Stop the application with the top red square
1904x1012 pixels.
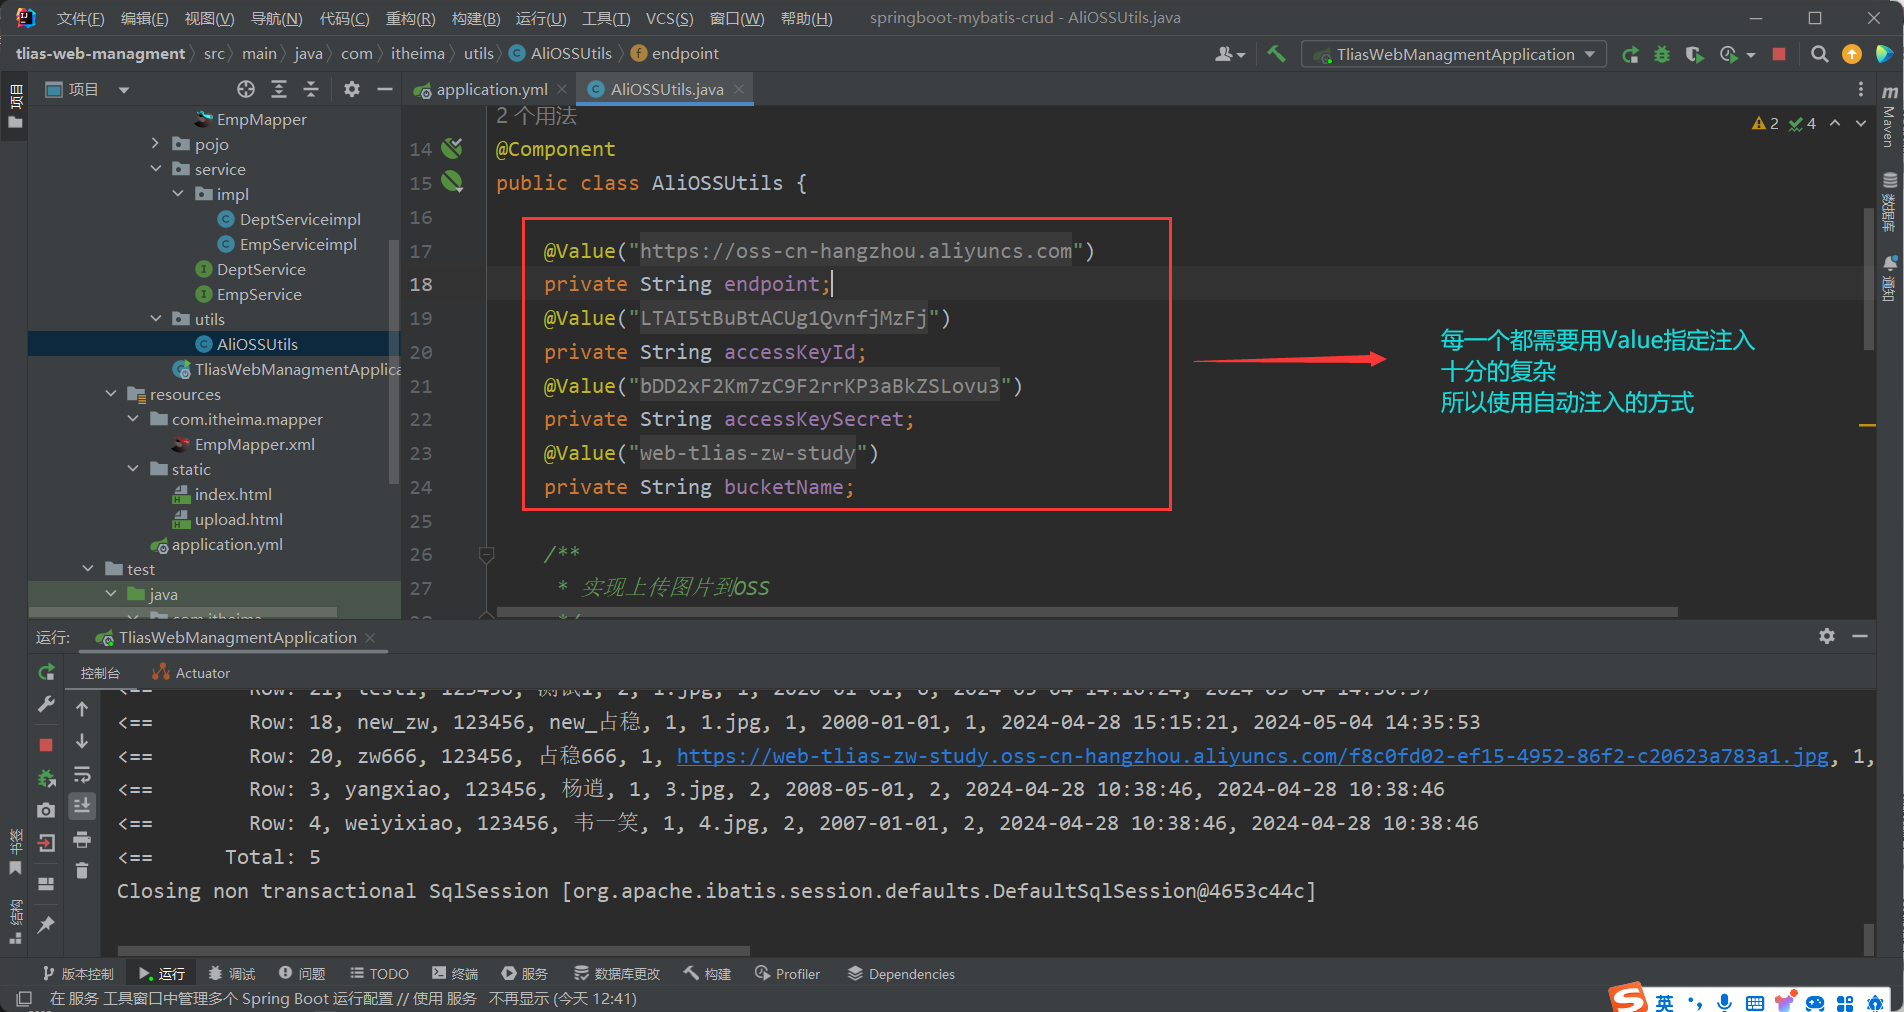coord(1779,54)
